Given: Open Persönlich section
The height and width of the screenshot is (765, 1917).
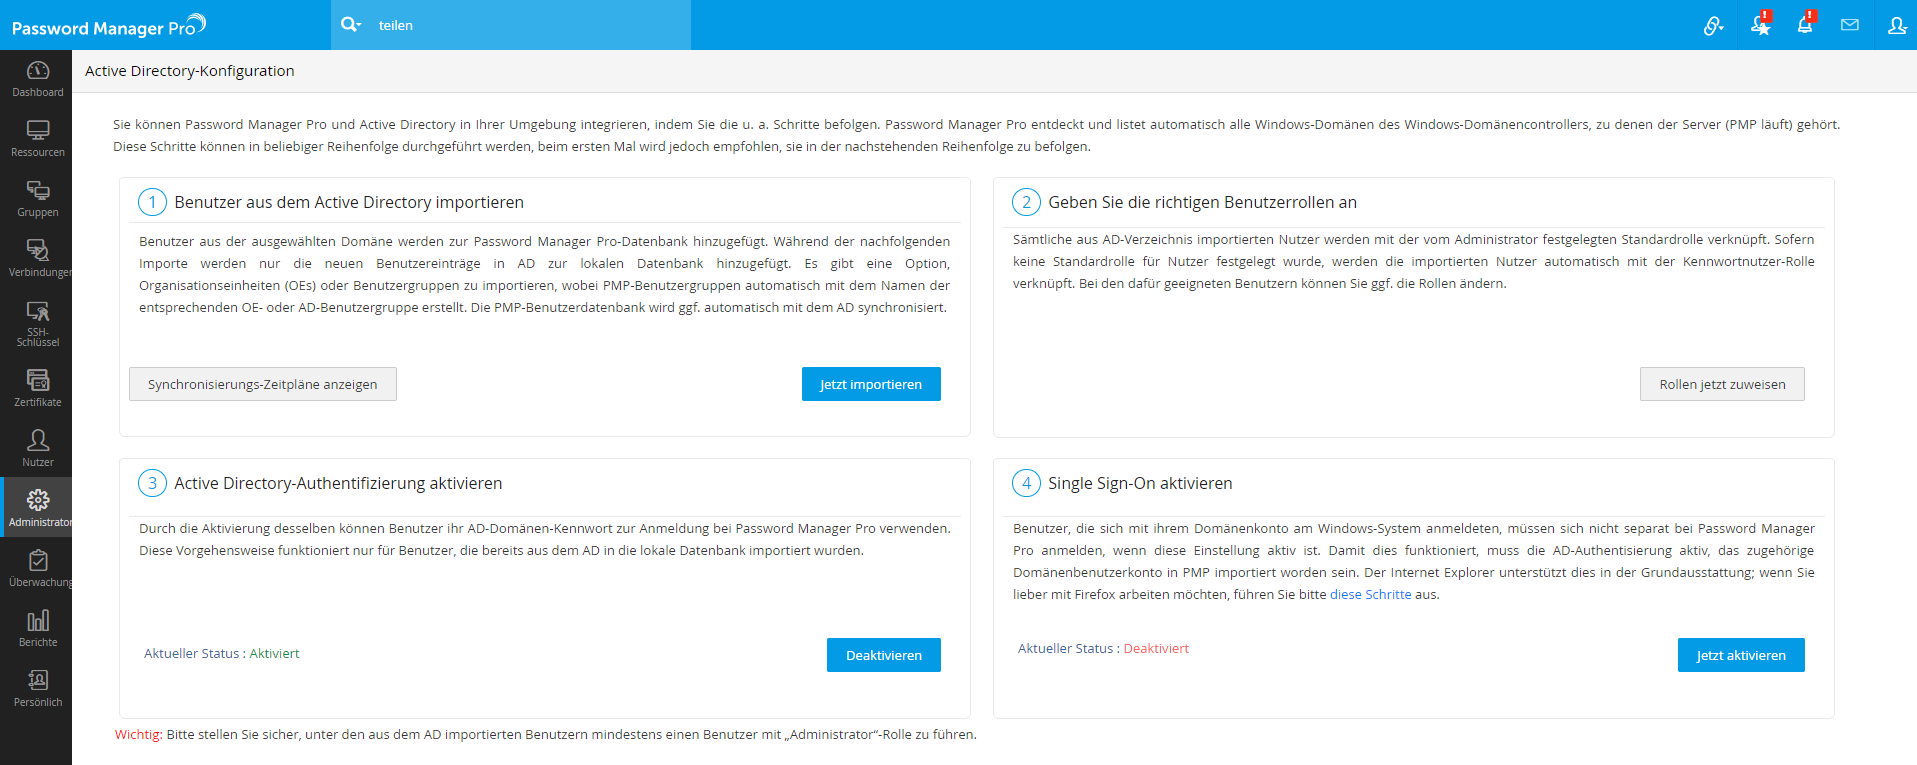Looking at the screenshot, I should 38,688.
